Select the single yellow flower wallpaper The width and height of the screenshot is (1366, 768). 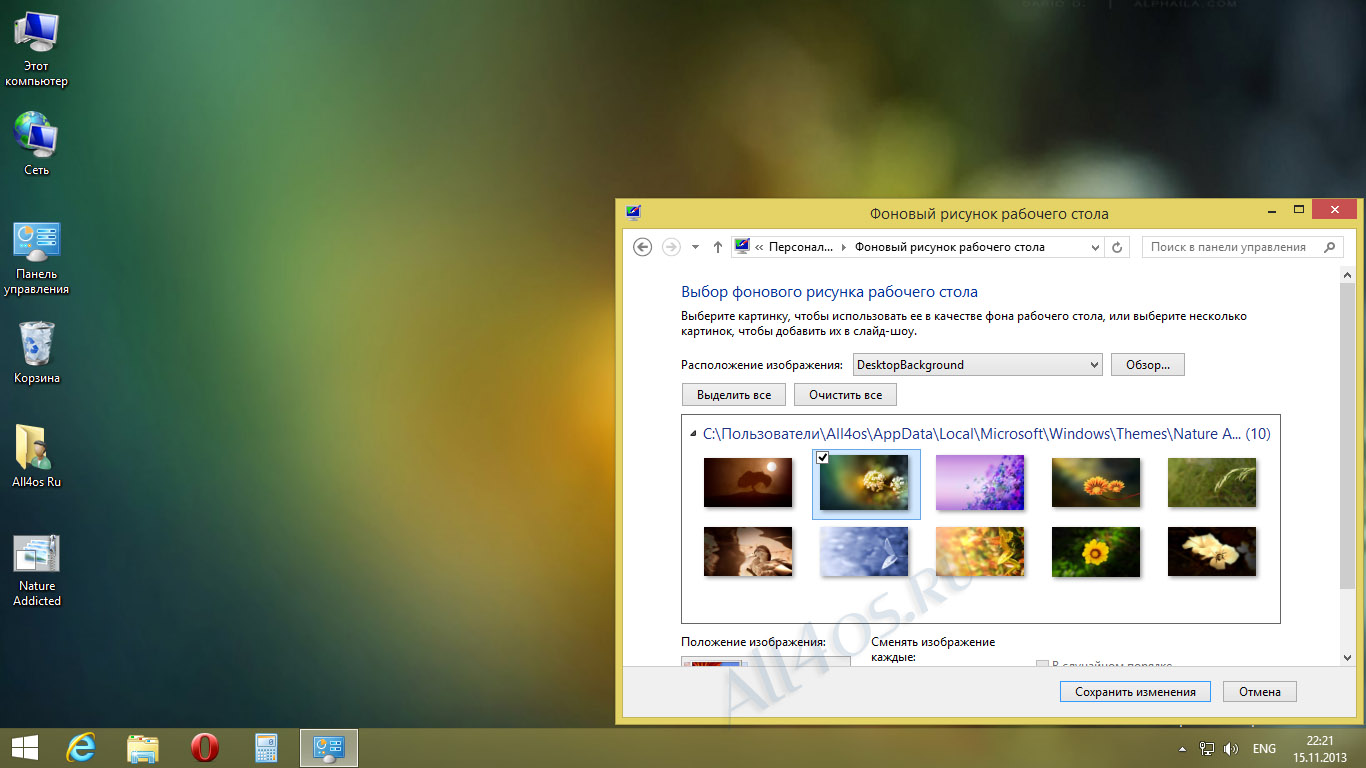click(1096, 551)
